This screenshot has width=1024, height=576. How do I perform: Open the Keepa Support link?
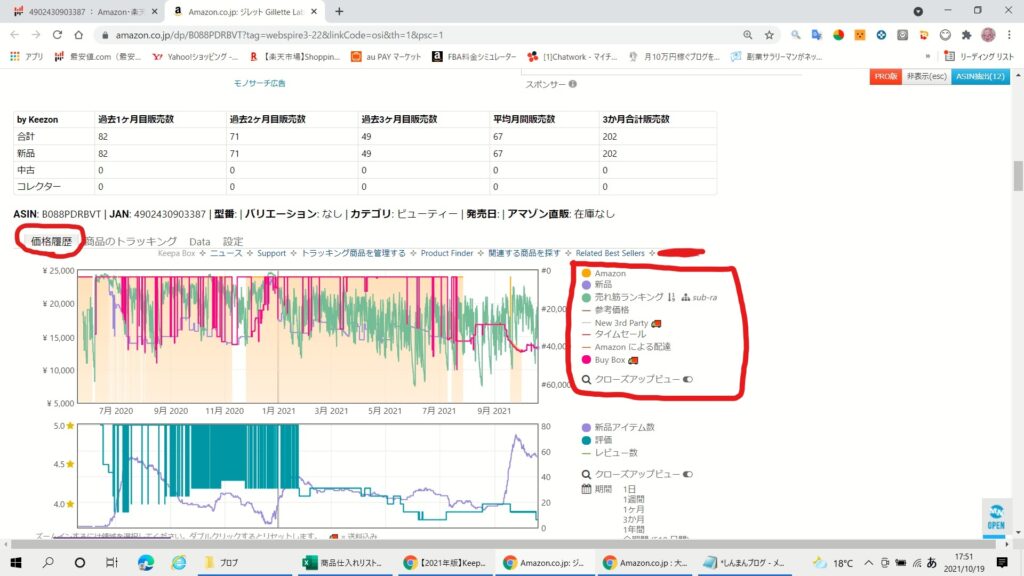[271, 253]
